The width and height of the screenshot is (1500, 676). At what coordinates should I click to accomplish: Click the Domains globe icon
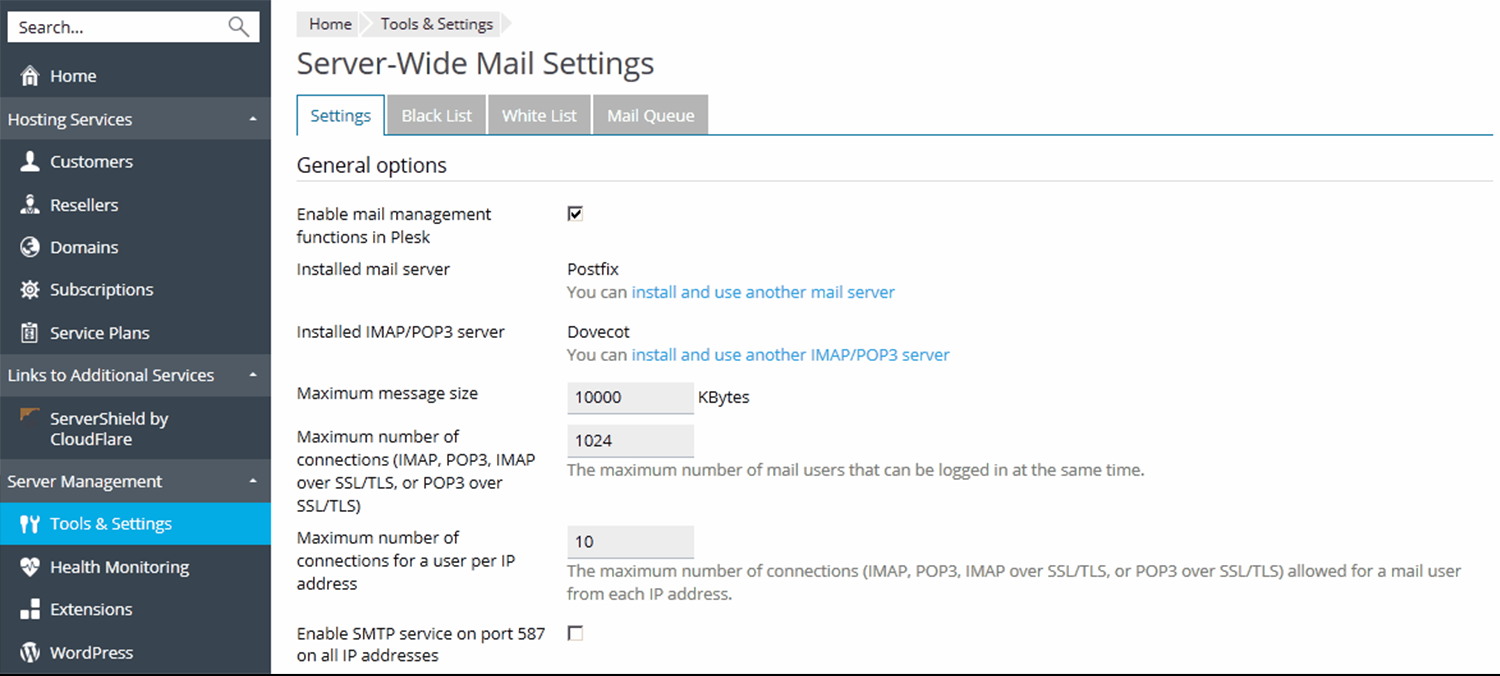point(30,247)
